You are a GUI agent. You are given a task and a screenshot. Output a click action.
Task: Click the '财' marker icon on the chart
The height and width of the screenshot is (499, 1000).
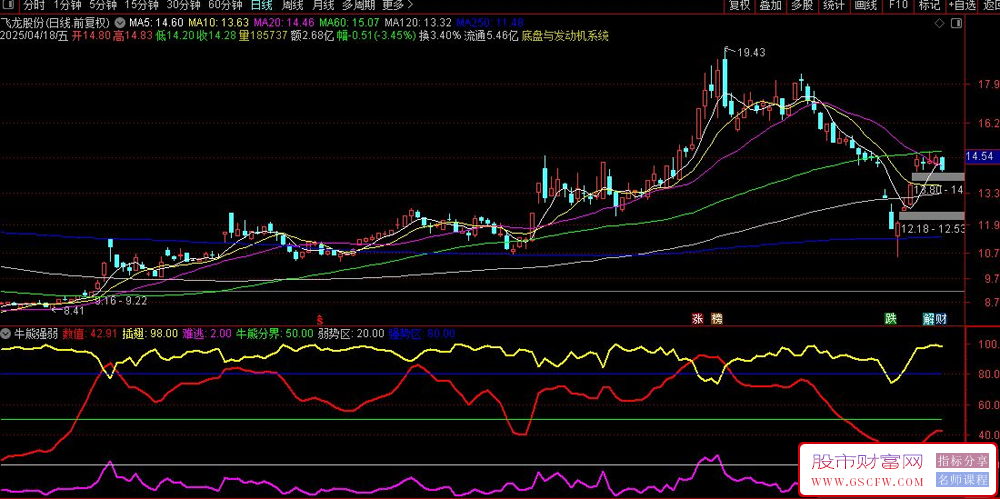pos(941,318)
